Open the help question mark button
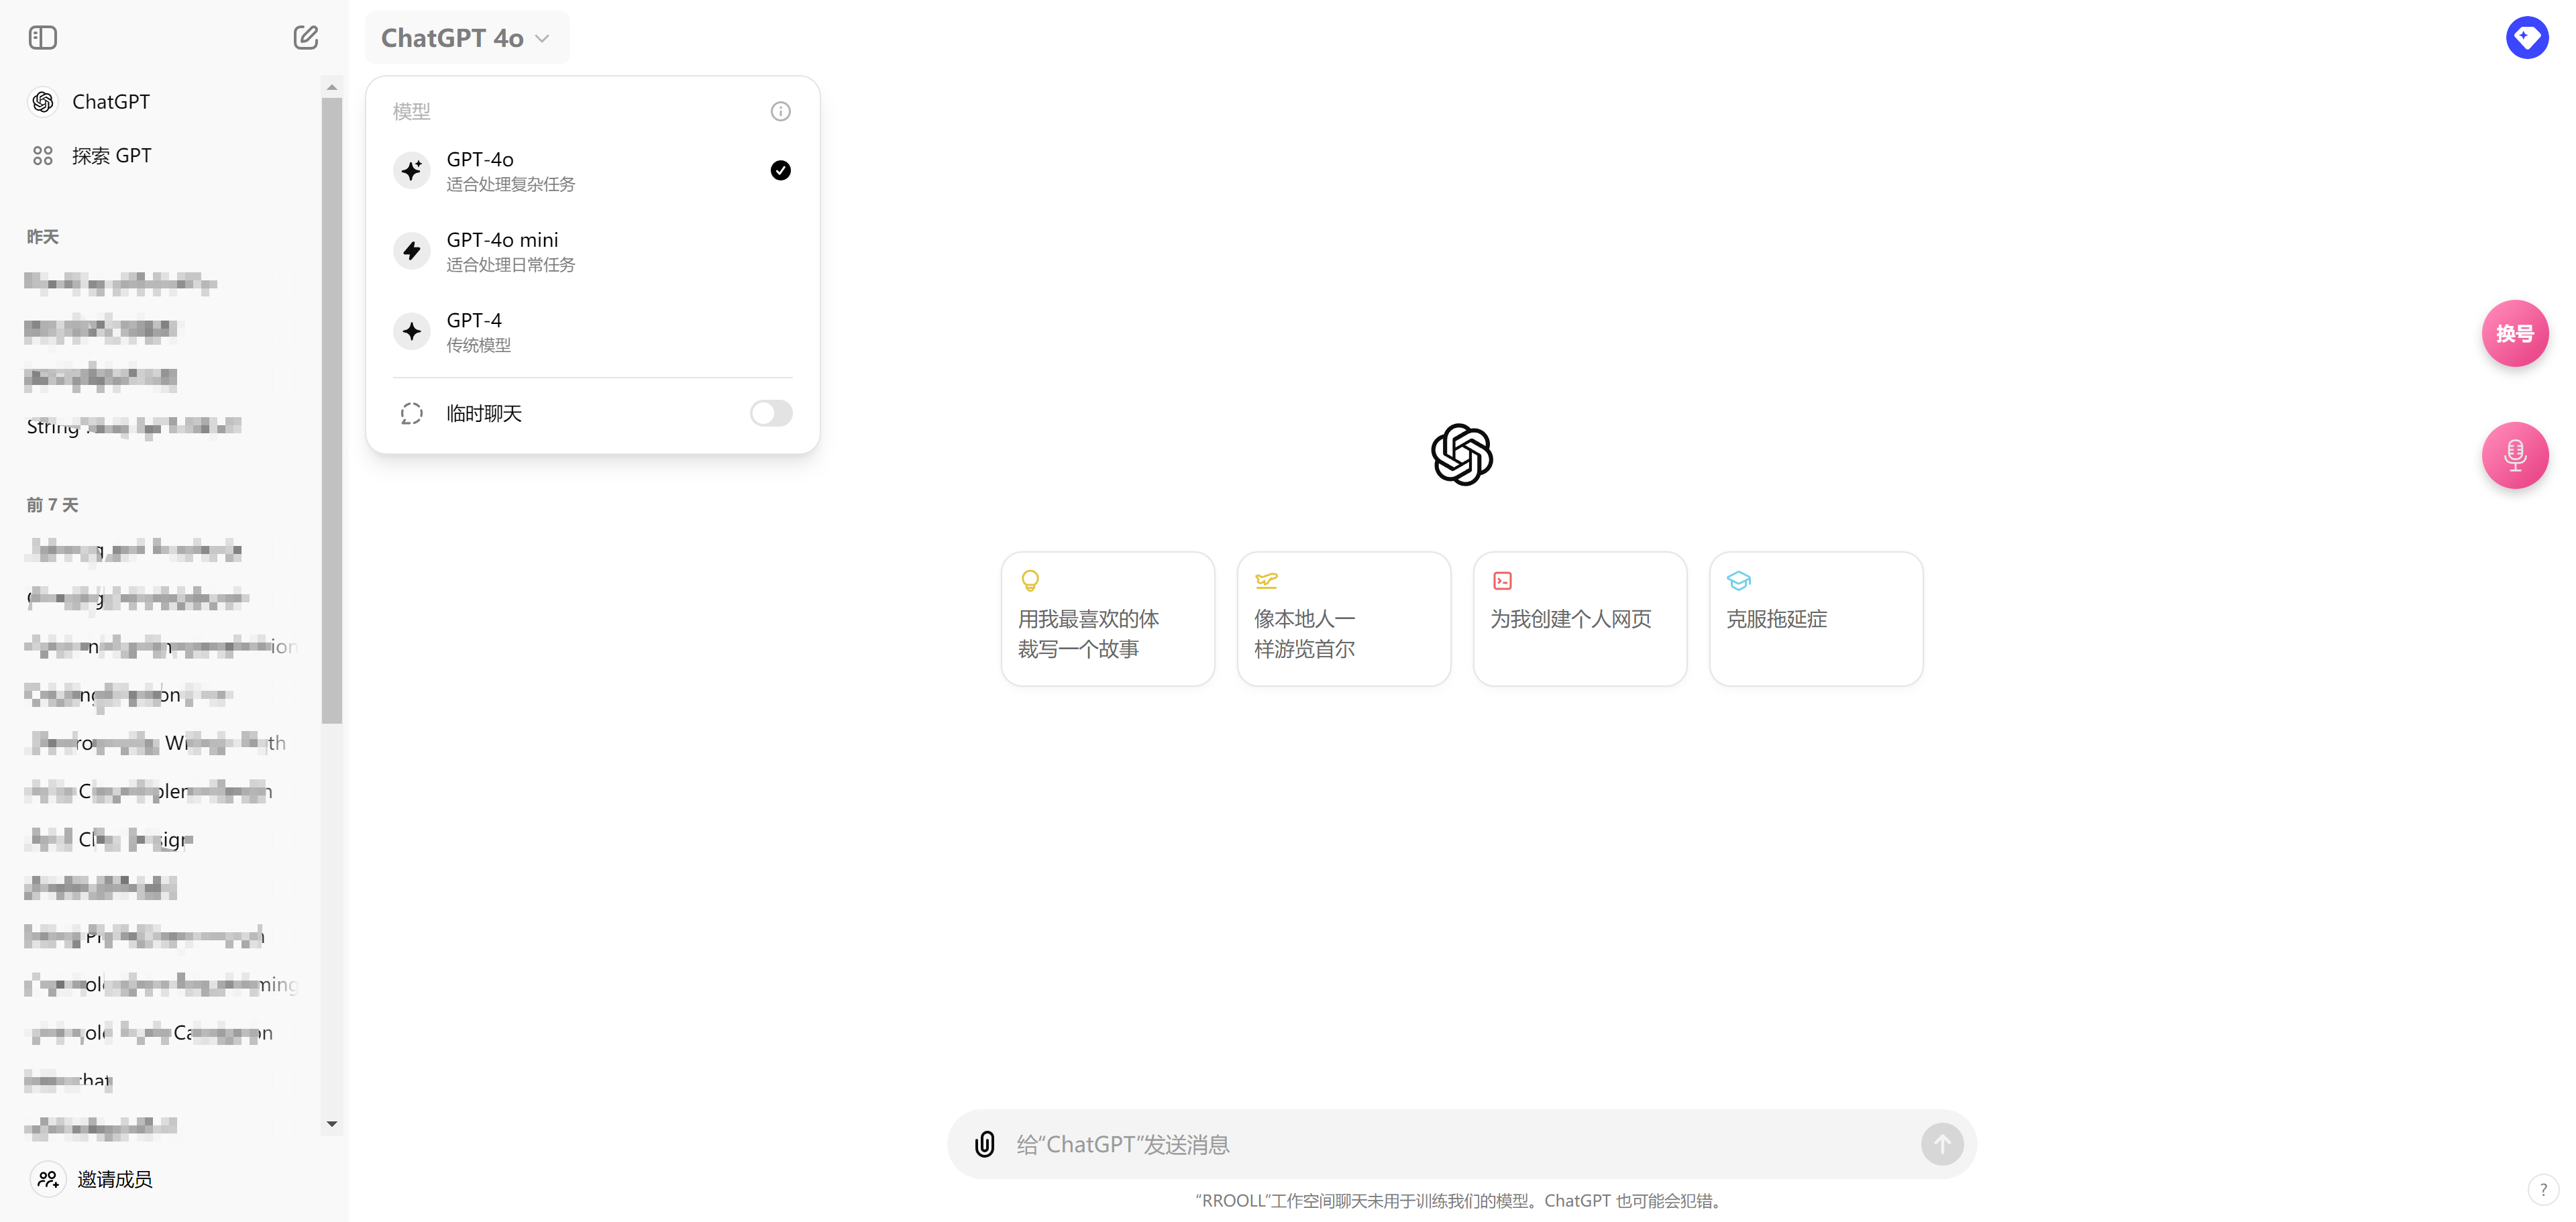This screenshot has width=2576, height=1222. [2543, 1190]
